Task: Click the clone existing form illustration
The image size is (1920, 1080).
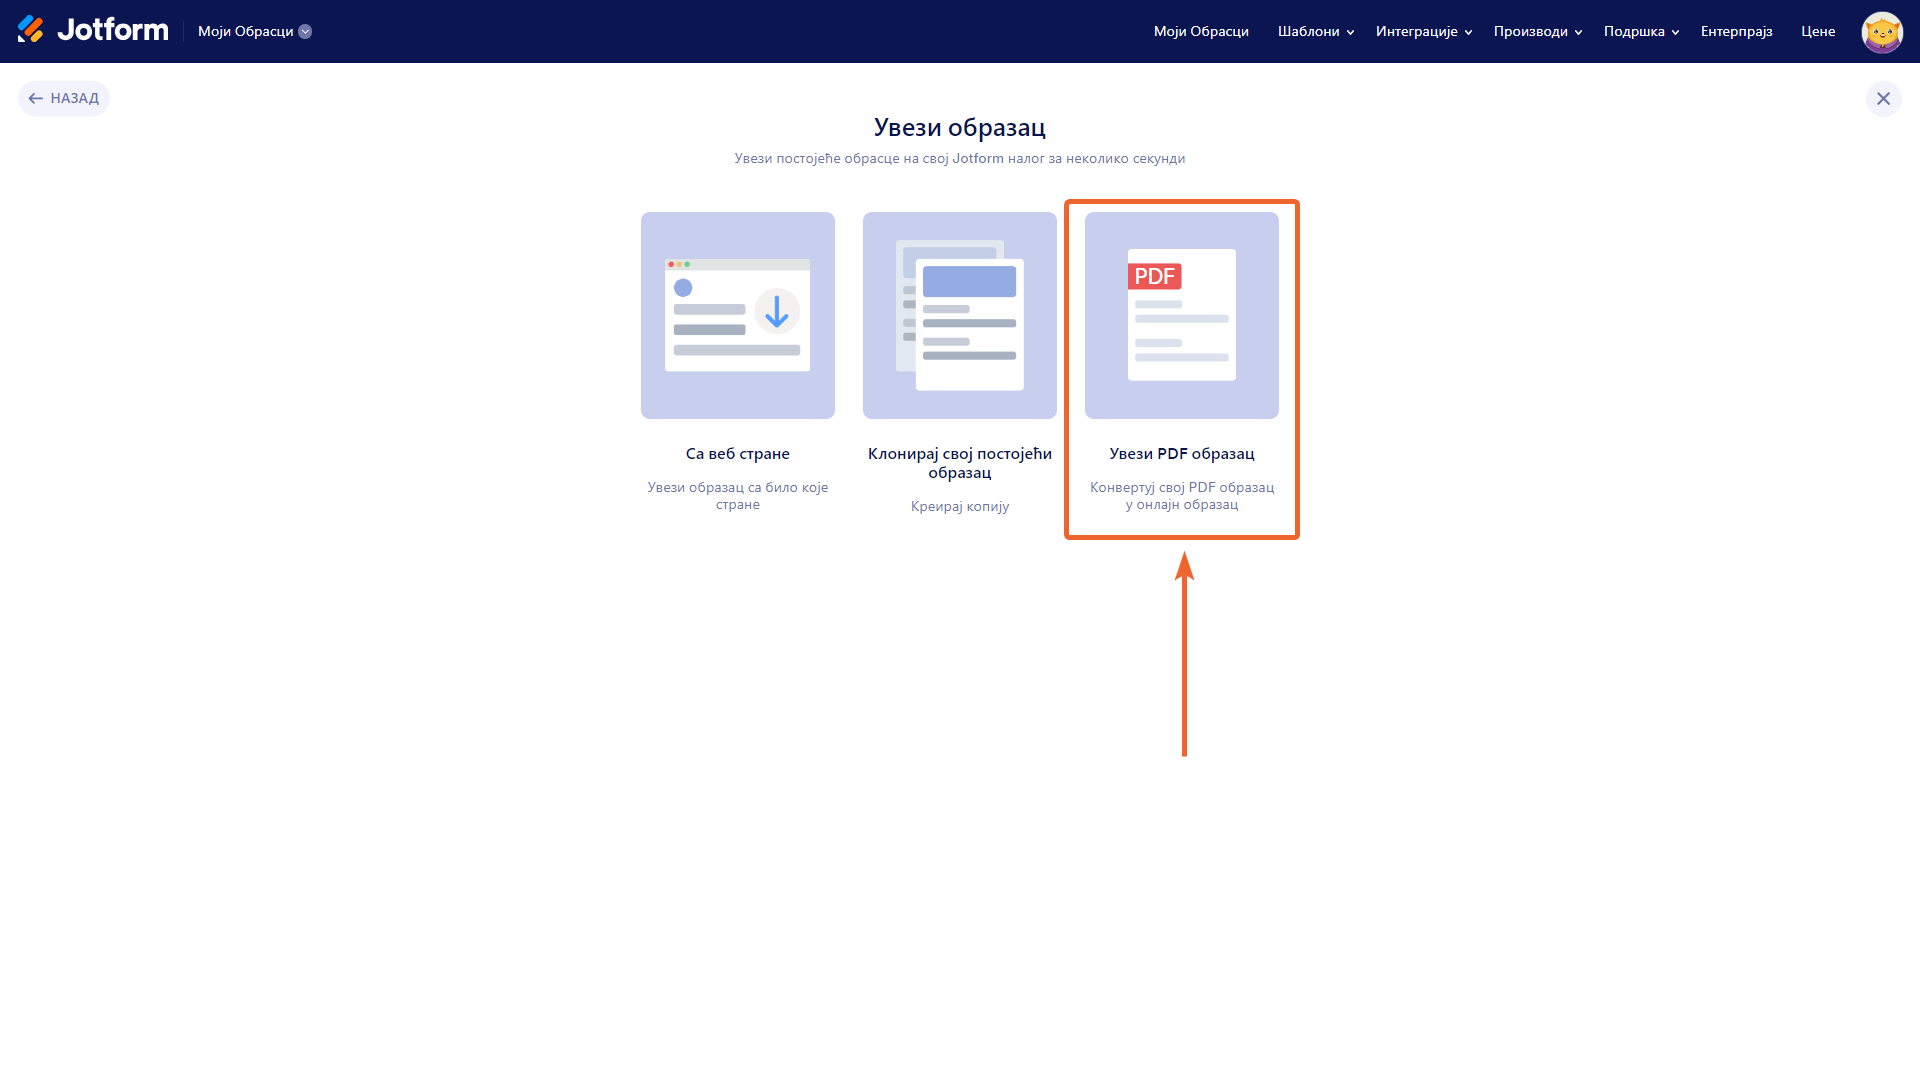Action: (x=959, y=315)
